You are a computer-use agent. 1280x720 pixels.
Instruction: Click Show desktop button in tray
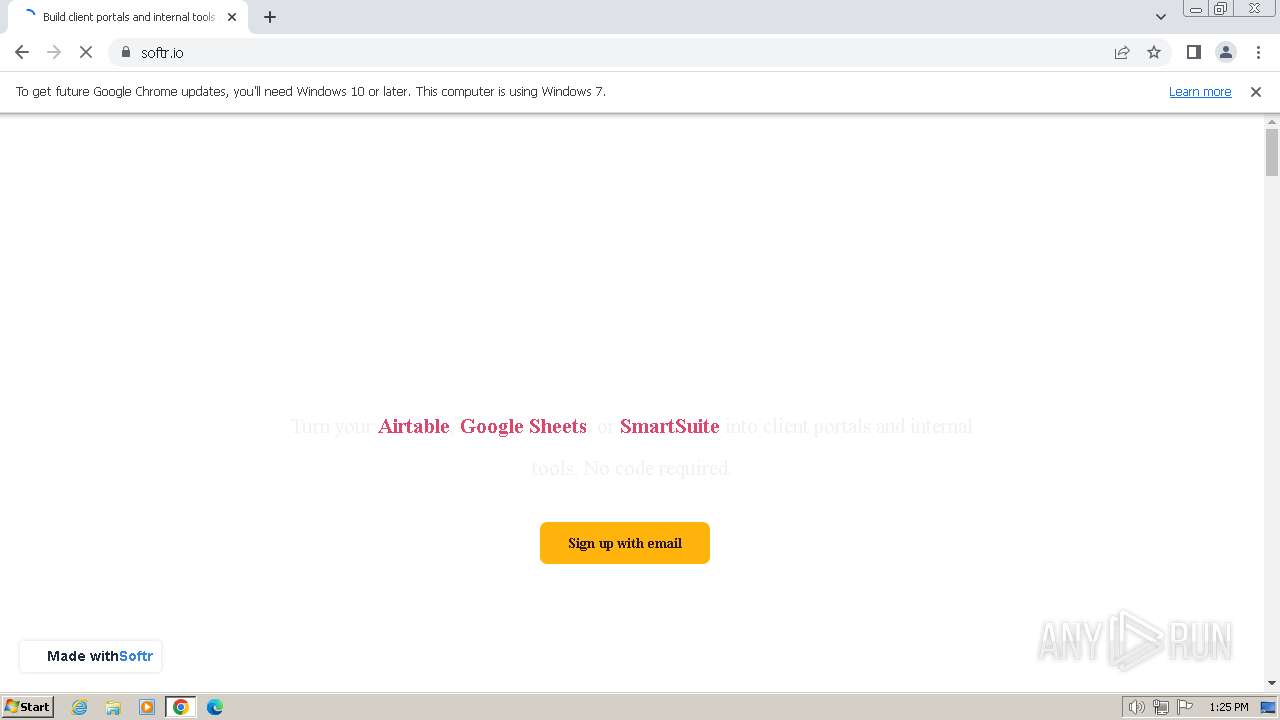click(x=1268, y=707)
